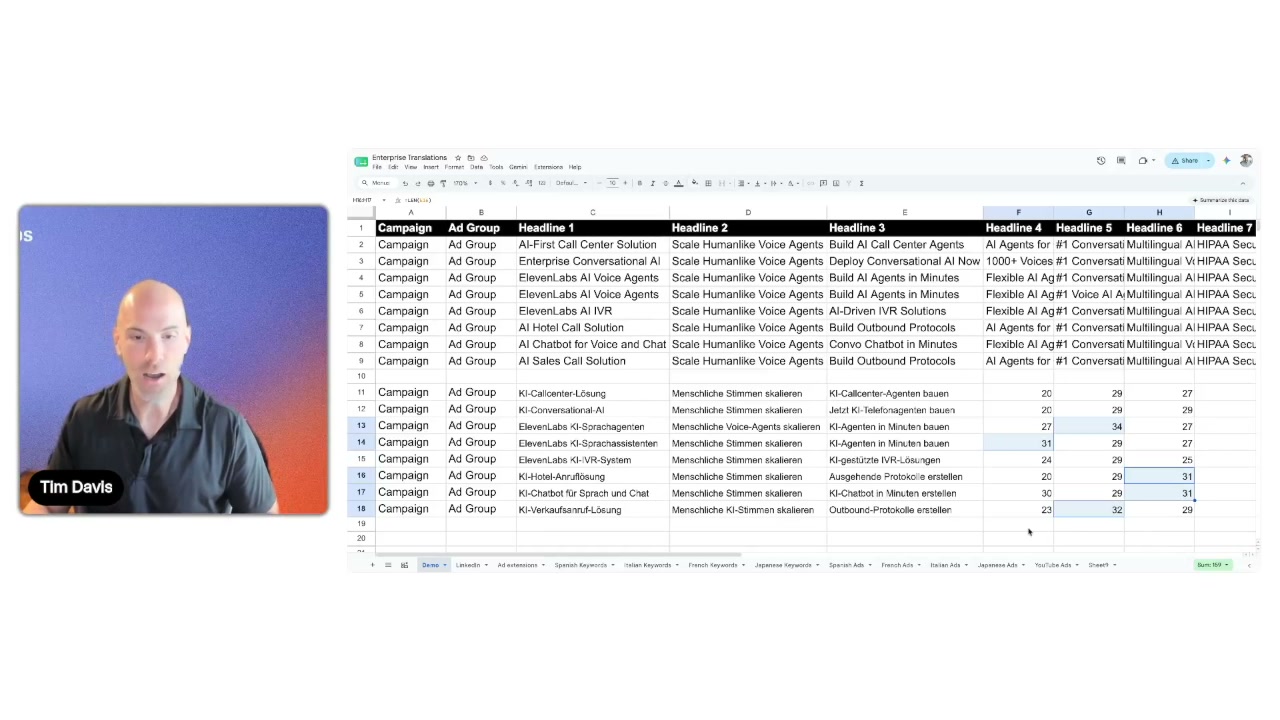Star the Enterprise Translations document
This screenshot has width=1280, height=720.
(458, 158)
